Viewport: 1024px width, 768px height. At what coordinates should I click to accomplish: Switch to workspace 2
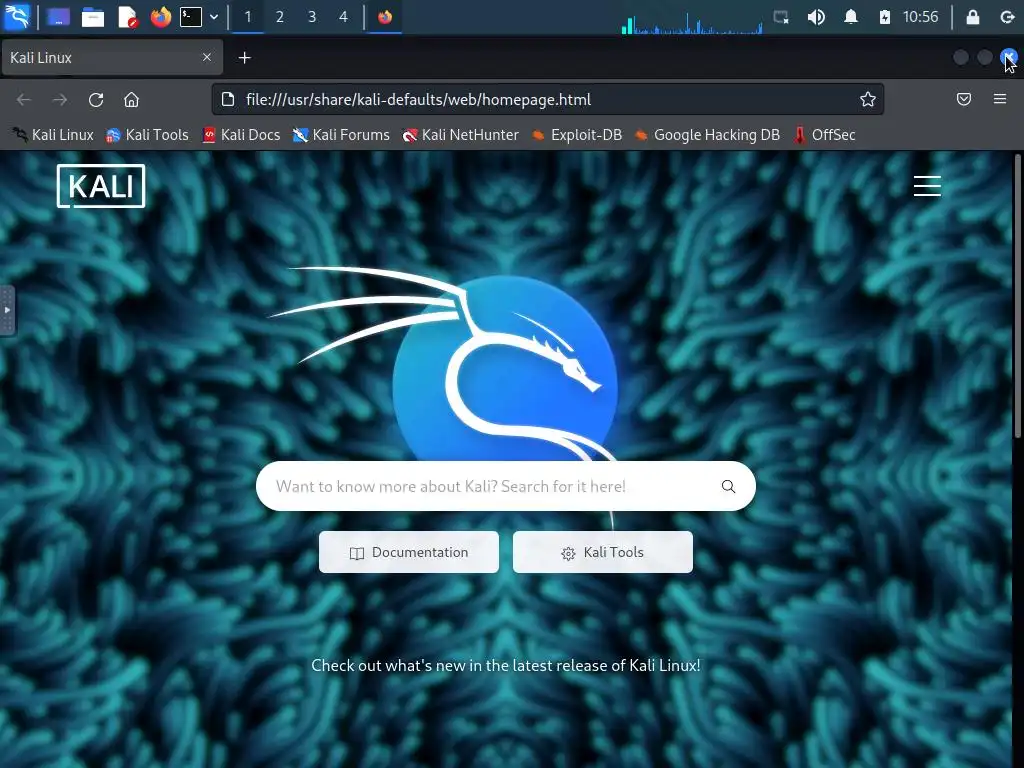280,17
